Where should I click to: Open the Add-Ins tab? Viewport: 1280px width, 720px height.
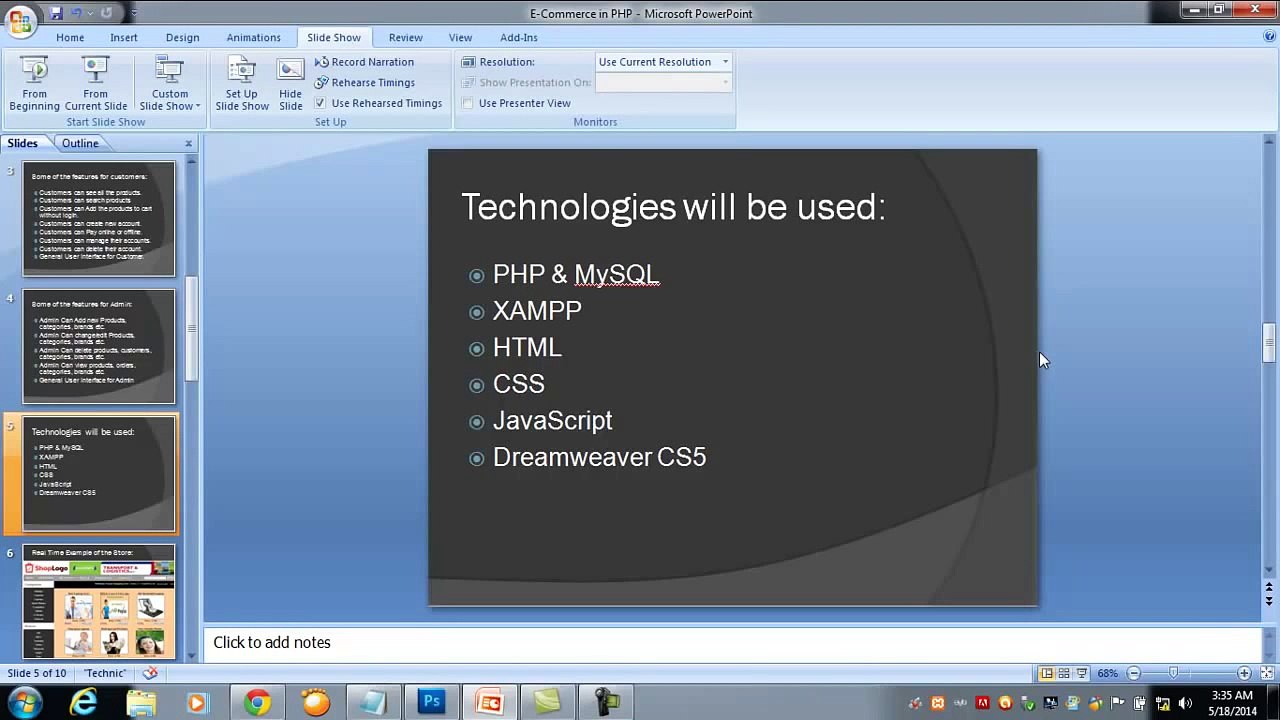pyautogui.click(x=518, y=37)
